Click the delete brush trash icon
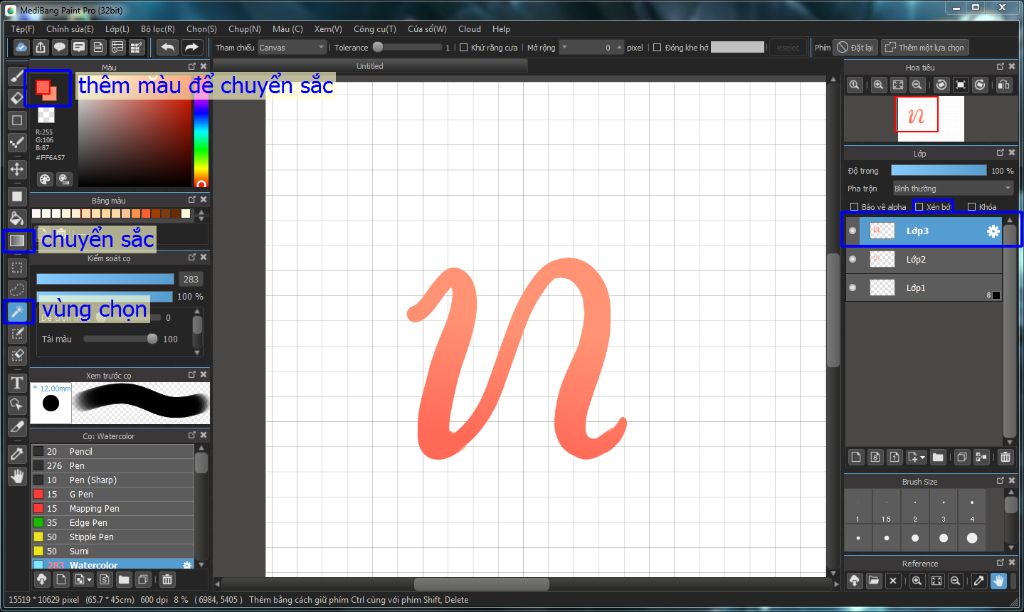The image size is (1024, 612). [167, 579]
